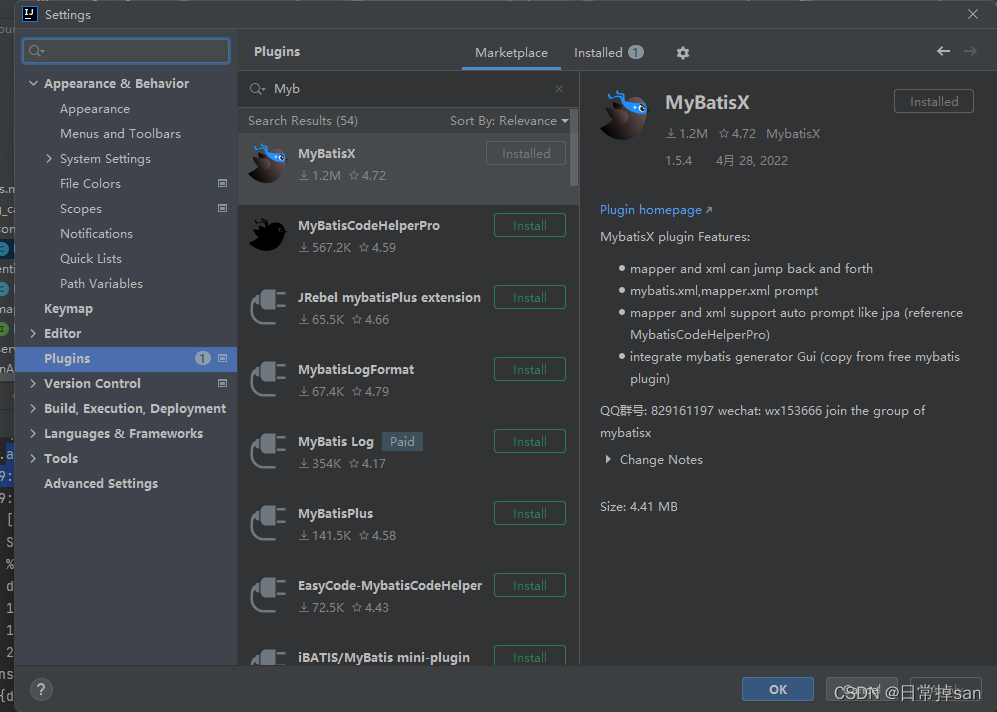997x712 pixels.
Task: Click the project-level icon beside Scopes
Action: click(223, 209)
